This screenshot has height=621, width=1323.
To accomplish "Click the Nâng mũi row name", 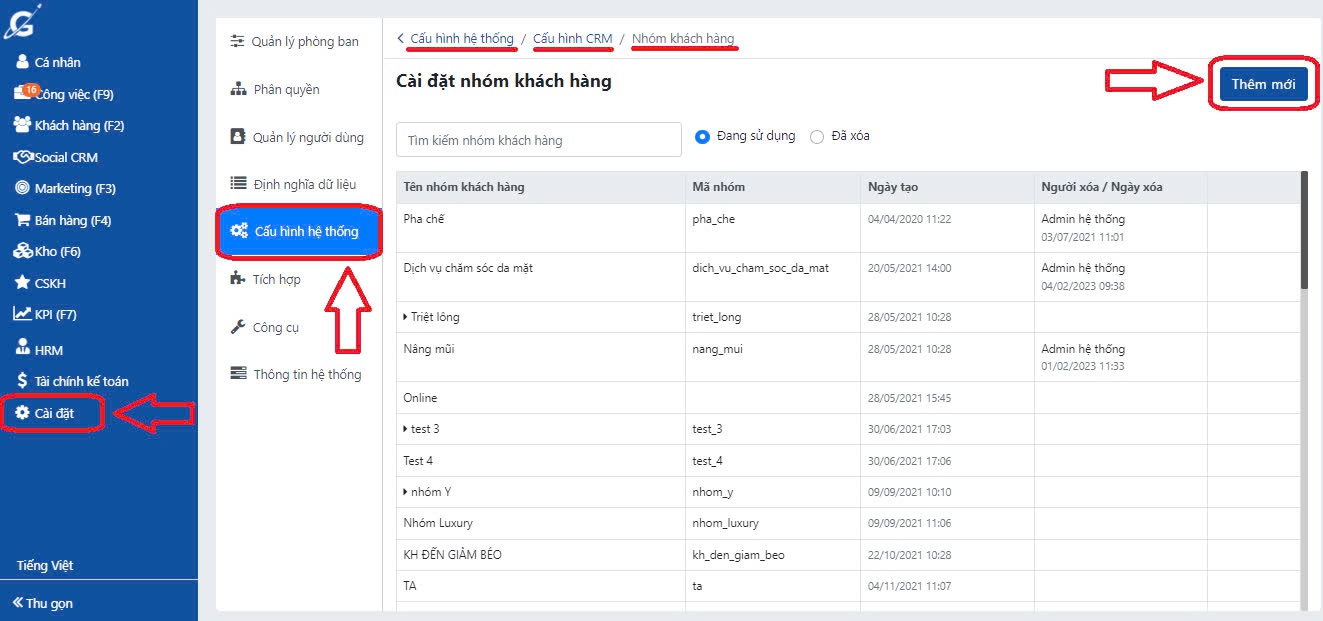I will [x=429, y=349].
